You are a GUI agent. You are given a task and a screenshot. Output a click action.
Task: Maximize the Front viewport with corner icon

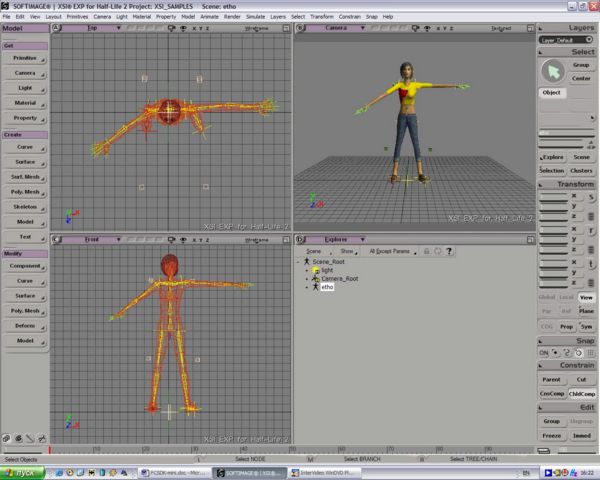point(286,240)
